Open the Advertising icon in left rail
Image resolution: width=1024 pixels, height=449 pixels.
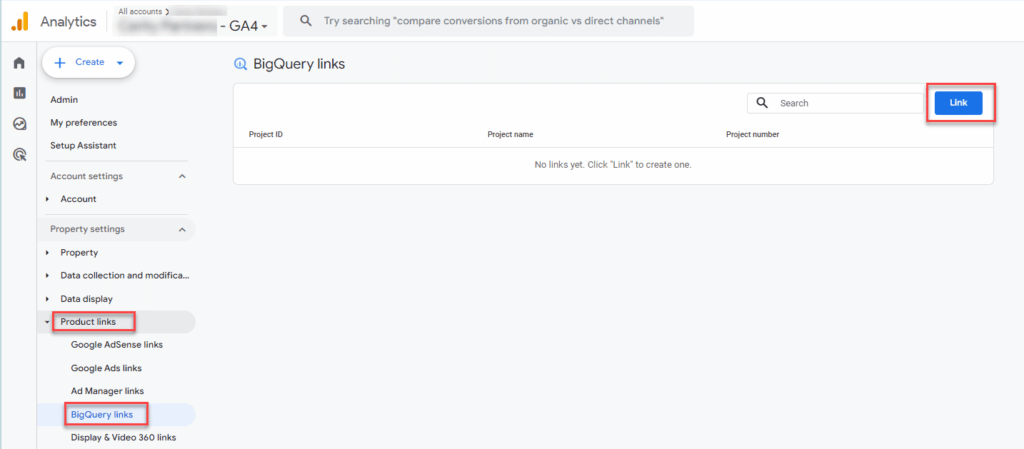(x=19, y=154)
